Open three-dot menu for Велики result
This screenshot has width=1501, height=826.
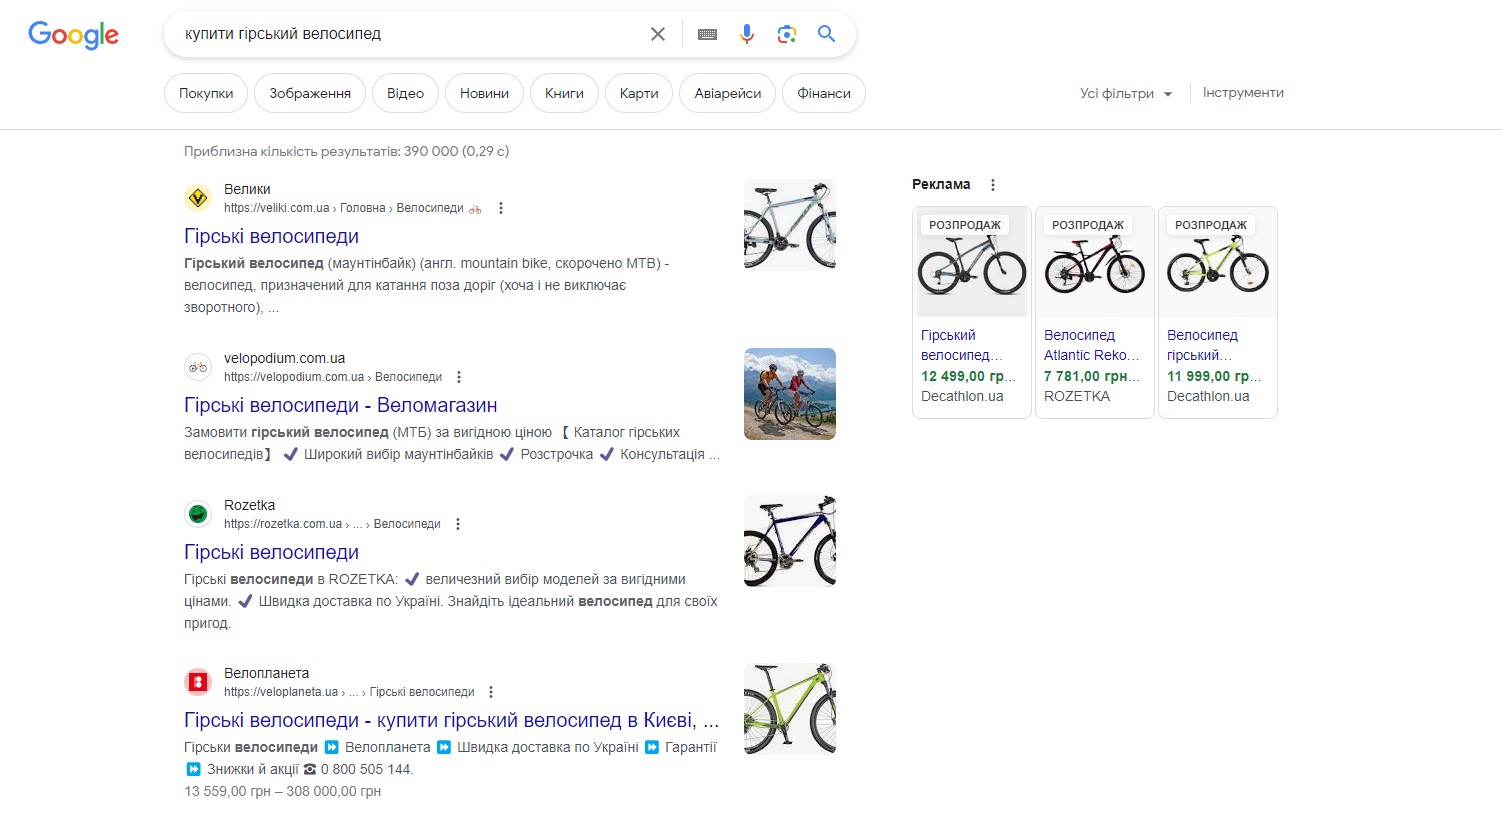pos(501,208)
